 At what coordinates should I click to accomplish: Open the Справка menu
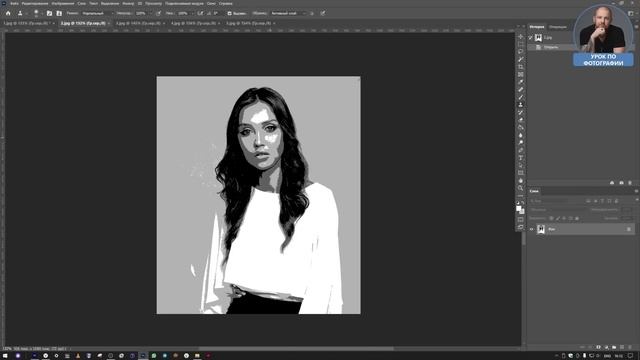(225, 3)
